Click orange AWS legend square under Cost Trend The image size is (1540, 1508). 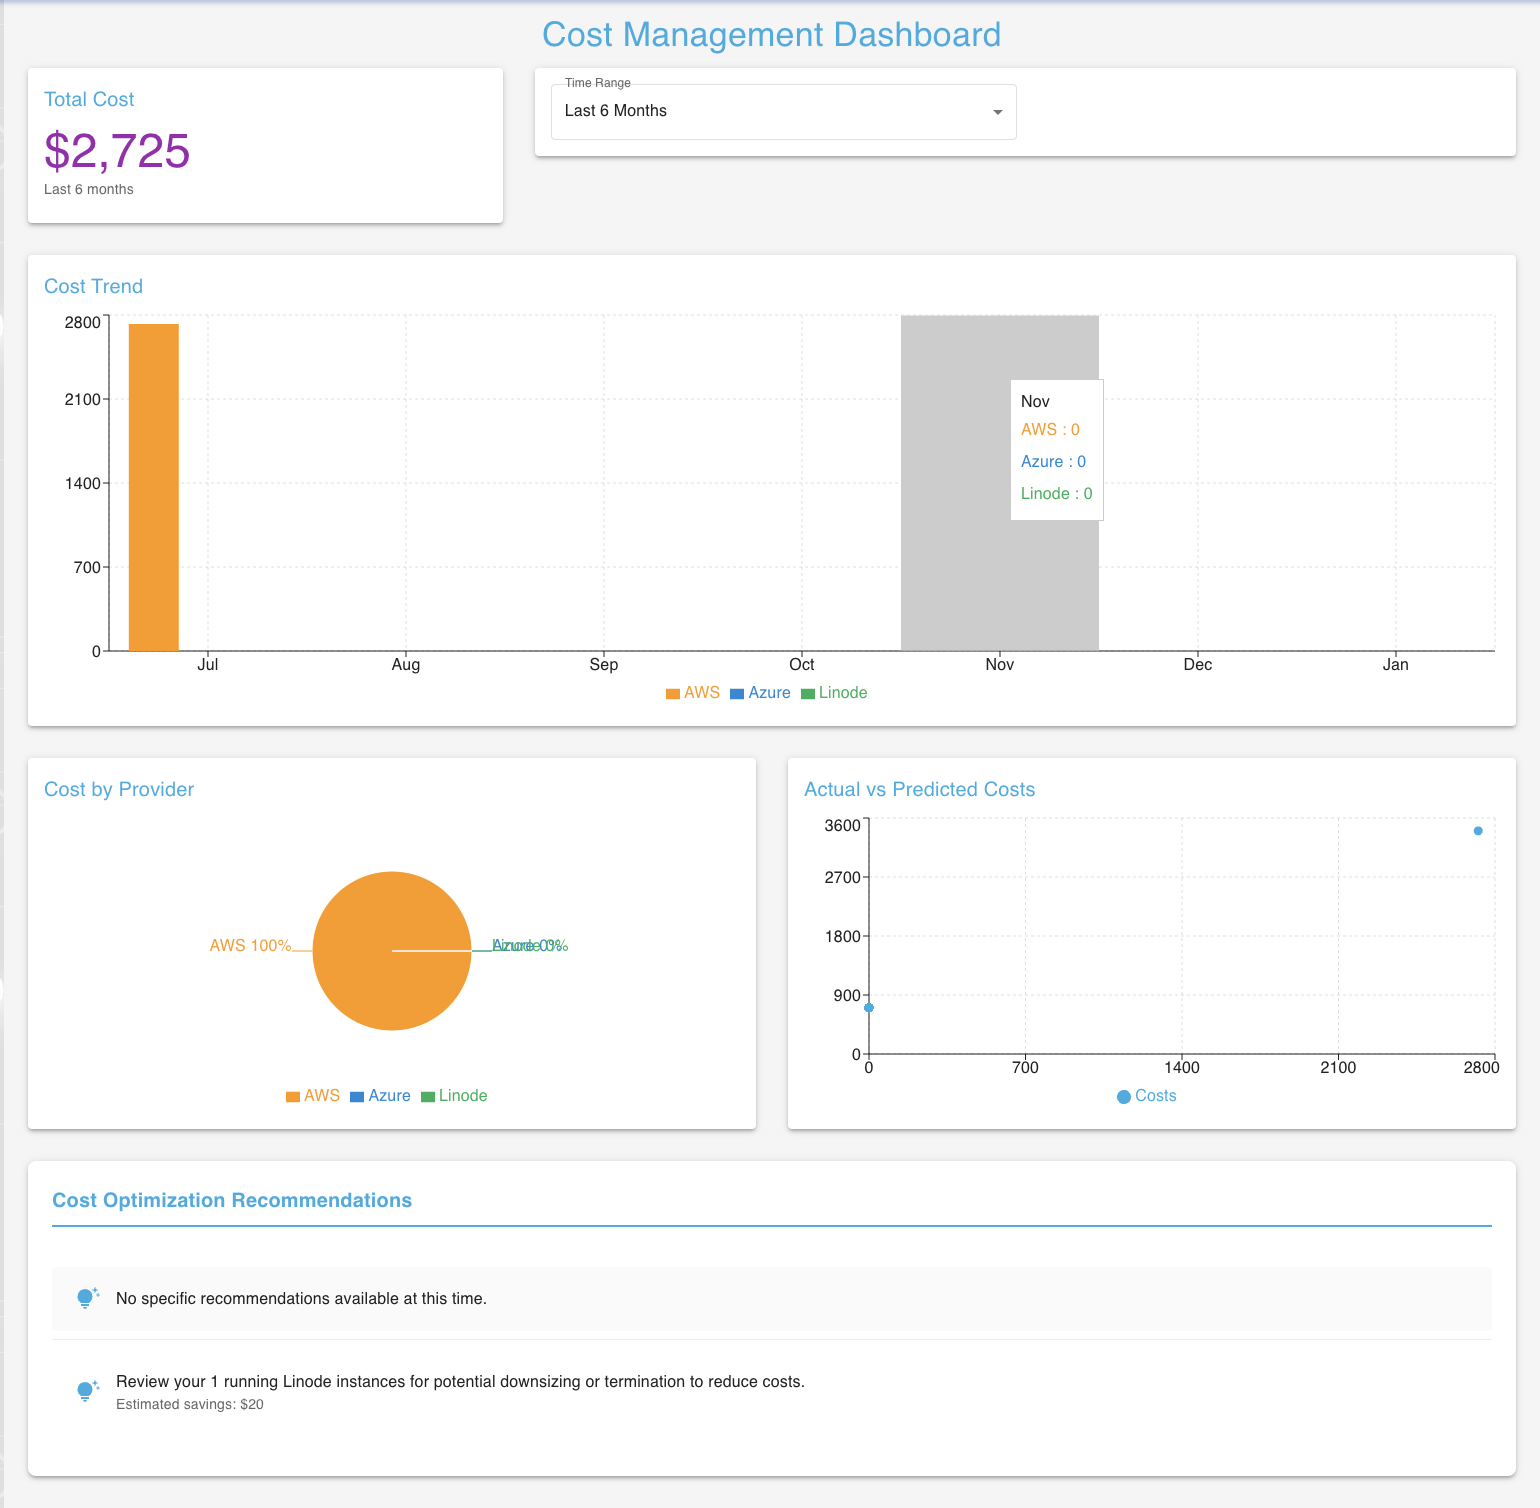point(673,694)
